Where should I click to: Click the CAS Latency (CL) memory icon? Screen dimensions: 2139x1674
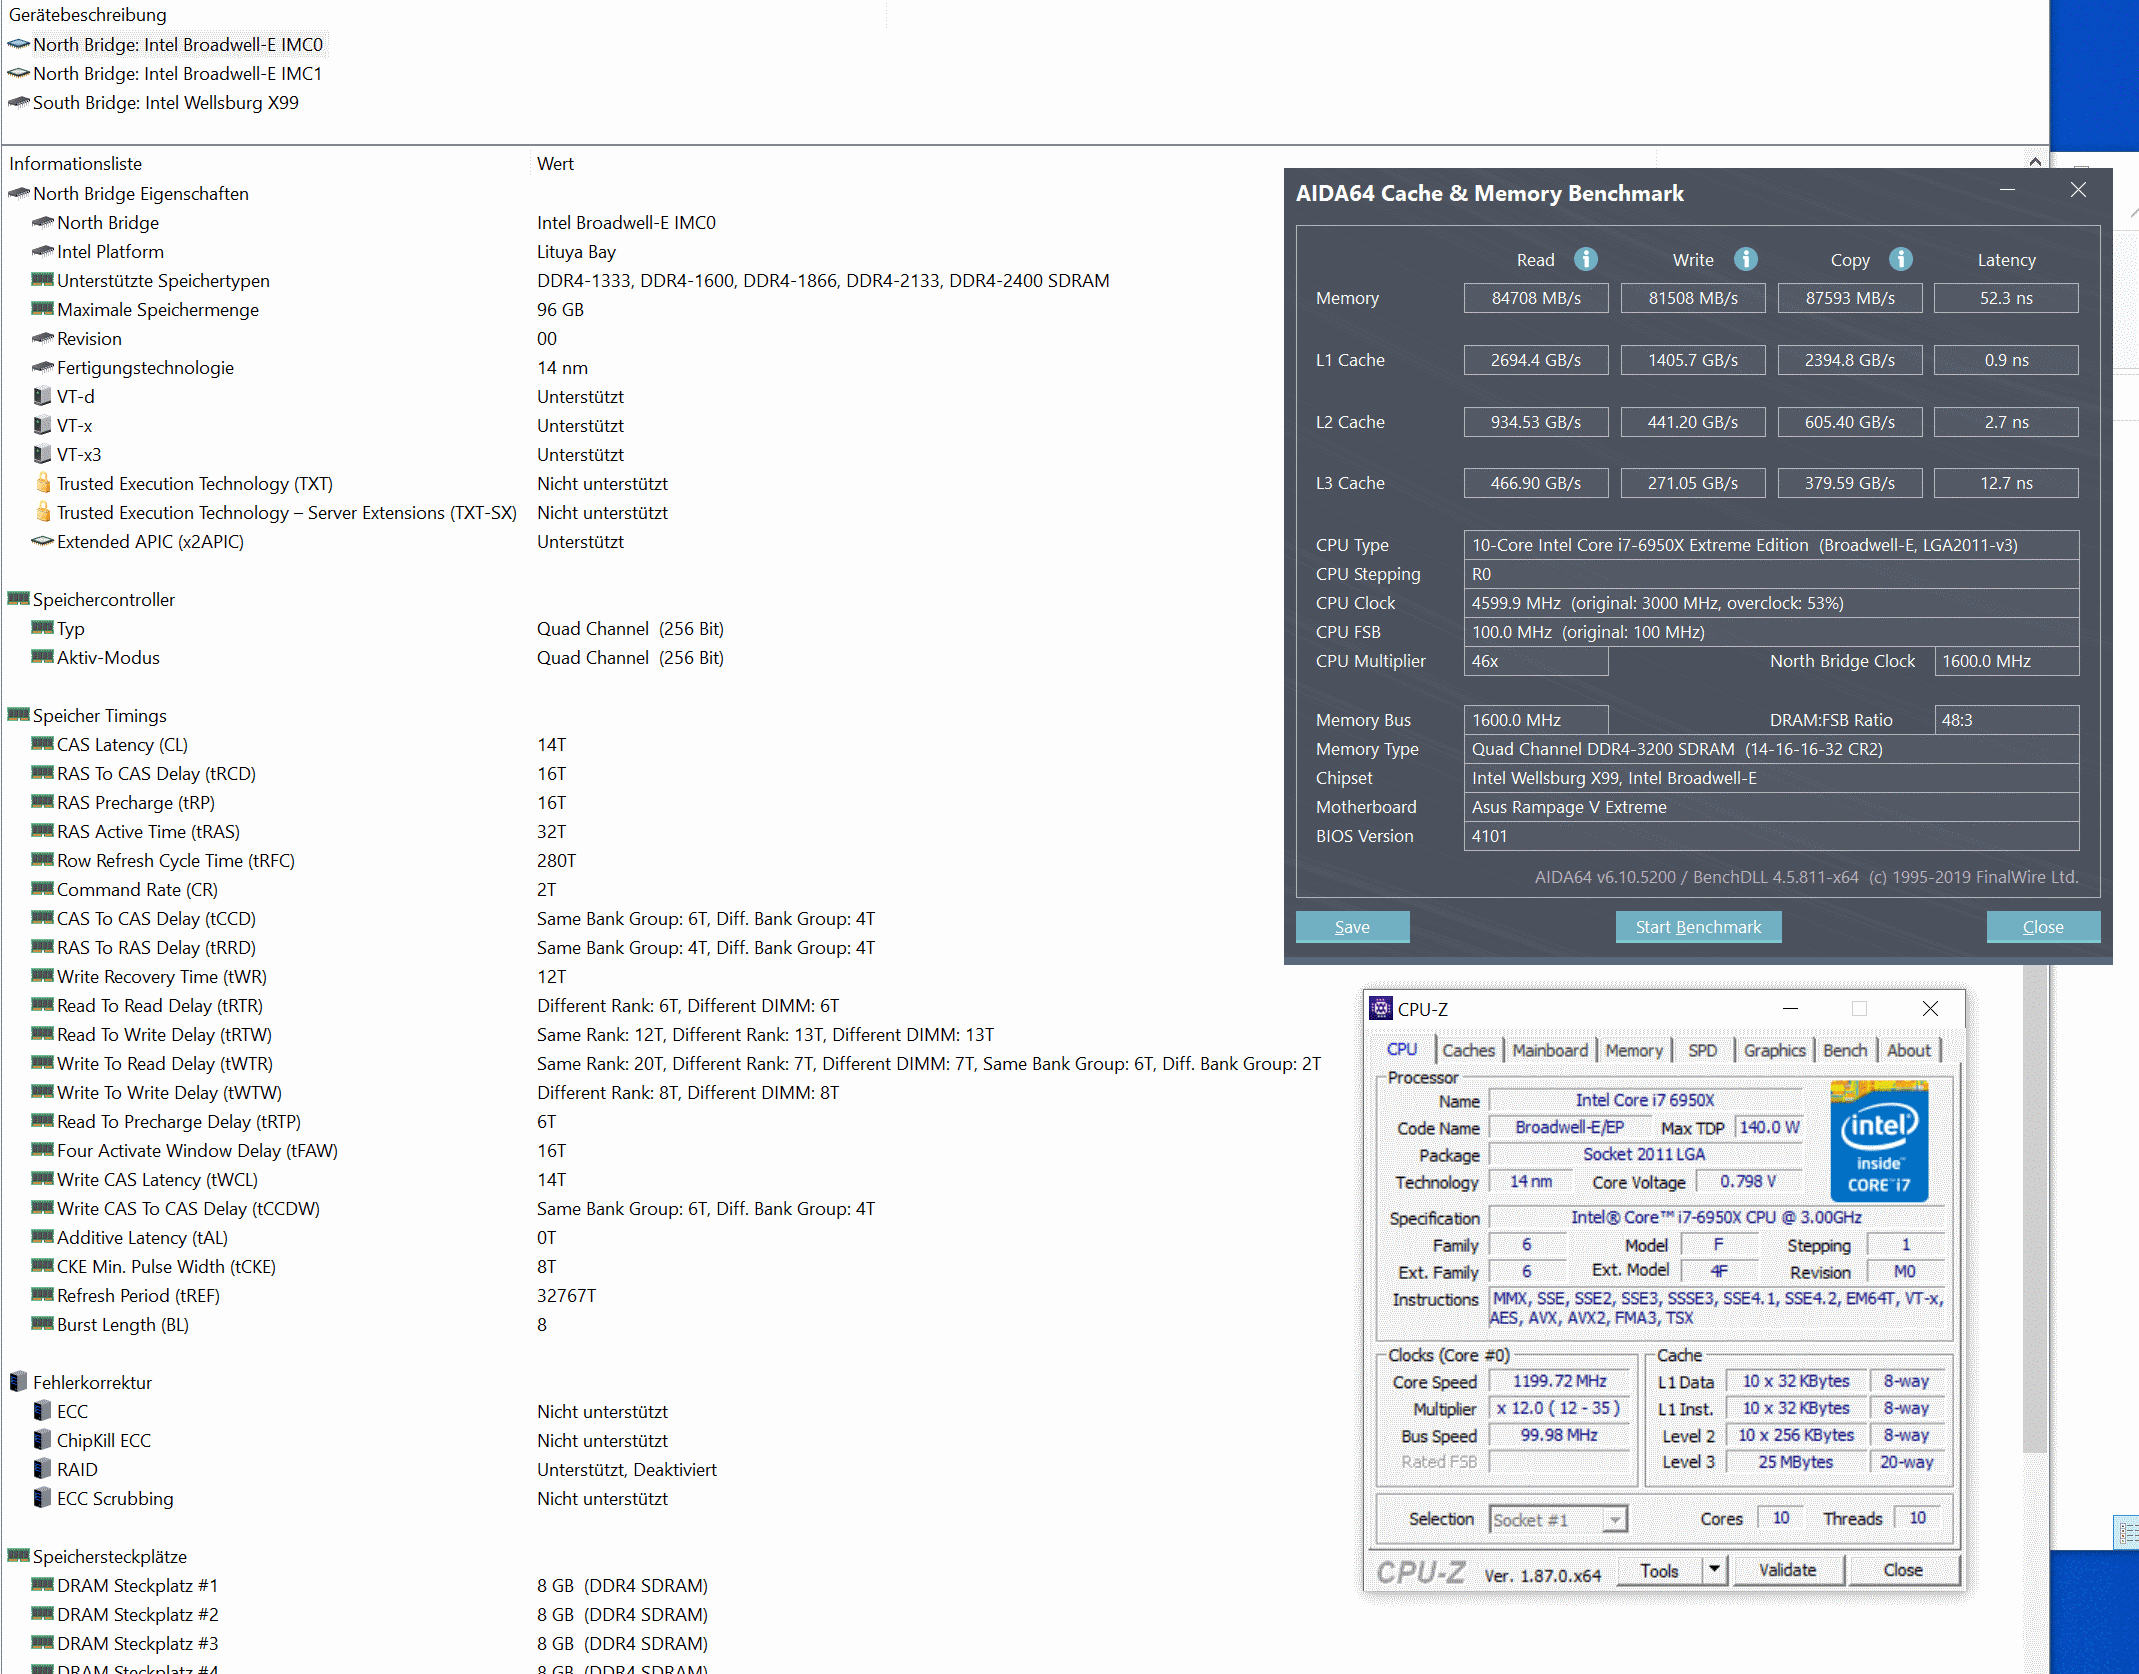pyautogui.click(x=42, y=745)
